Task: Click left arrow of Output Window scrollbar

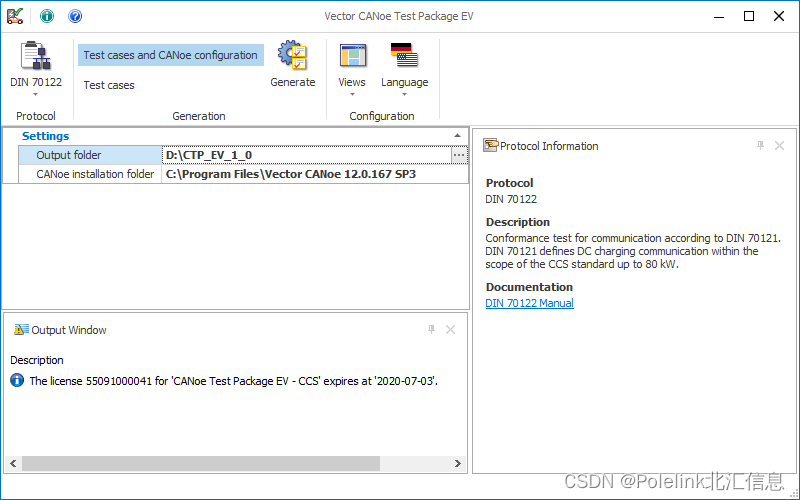Action: (14, 463)
